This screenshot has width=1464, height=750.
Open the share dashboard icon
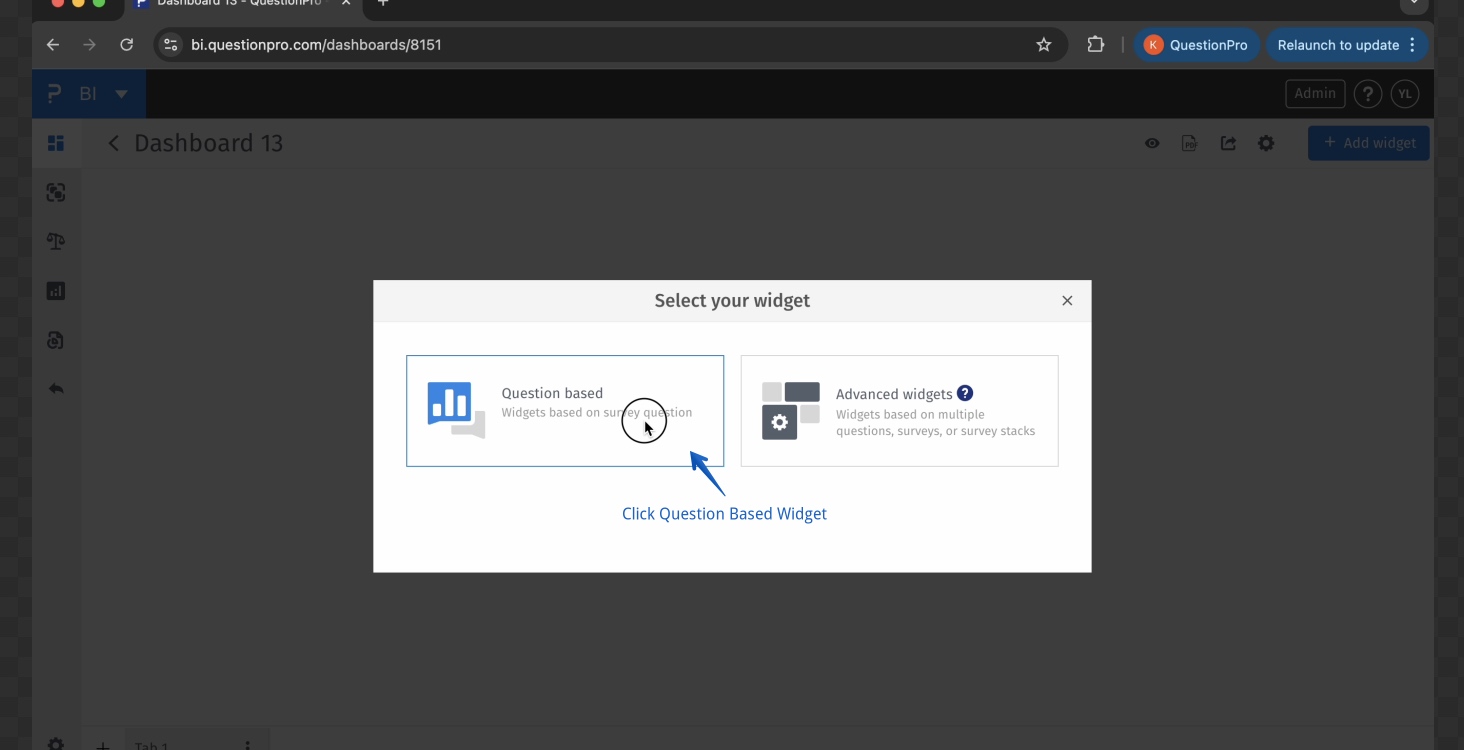pyautogui.click(x=1228, y=143)
